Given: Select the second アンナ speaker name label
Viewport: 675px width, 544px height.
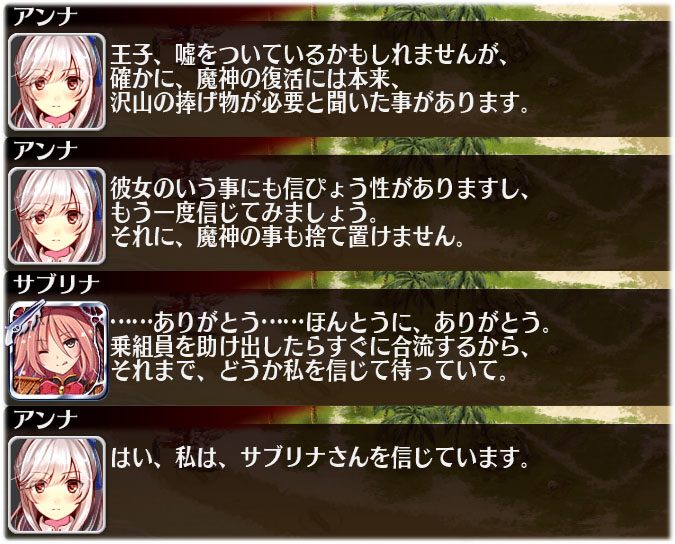Looking at the screenshot, I should (x=45, y=151).
